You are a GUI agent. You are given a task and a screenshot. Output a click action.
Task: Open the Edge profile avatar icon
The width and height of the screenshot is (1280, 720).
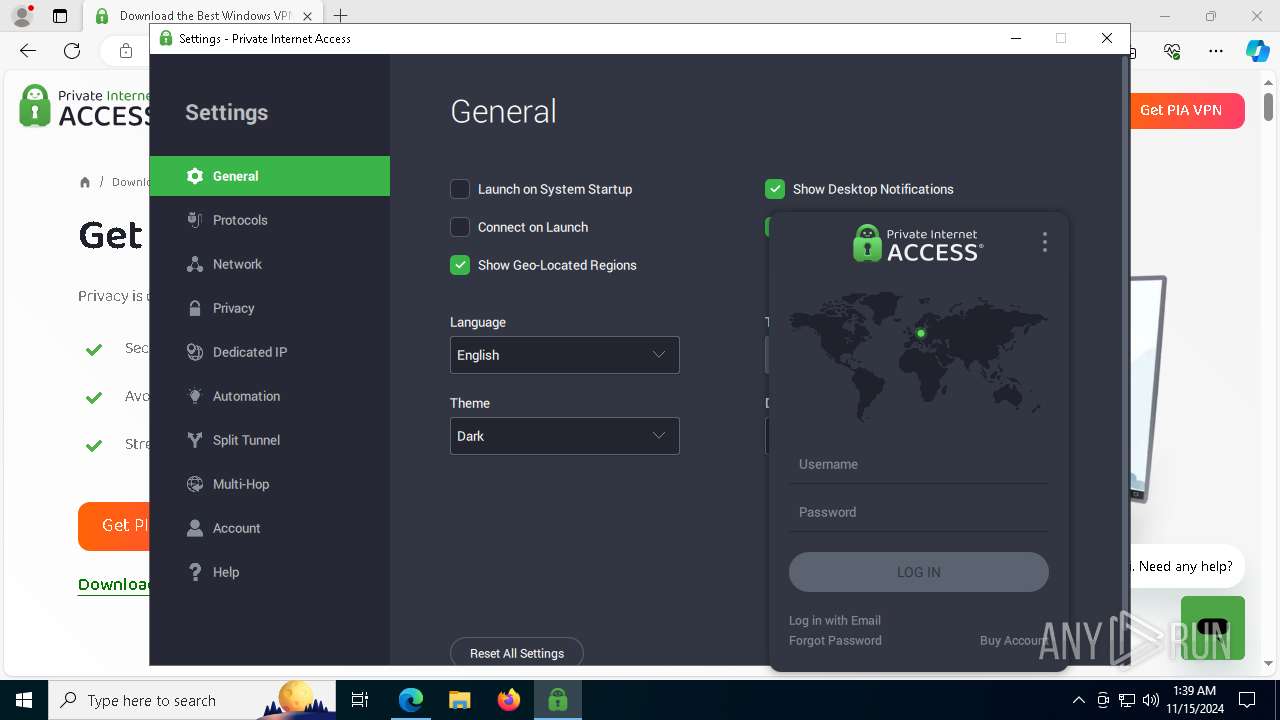click(x=22, y=16)
